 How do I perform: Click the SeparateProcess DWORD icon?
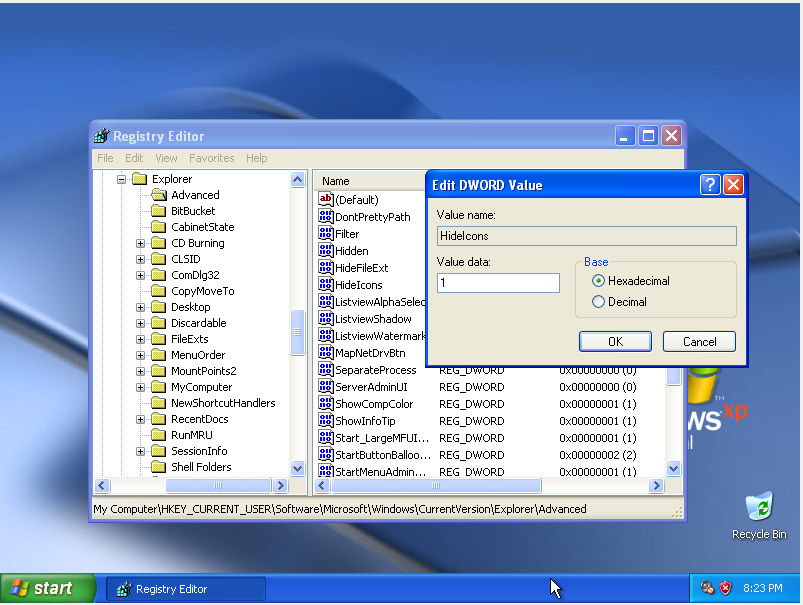(326, 369)
